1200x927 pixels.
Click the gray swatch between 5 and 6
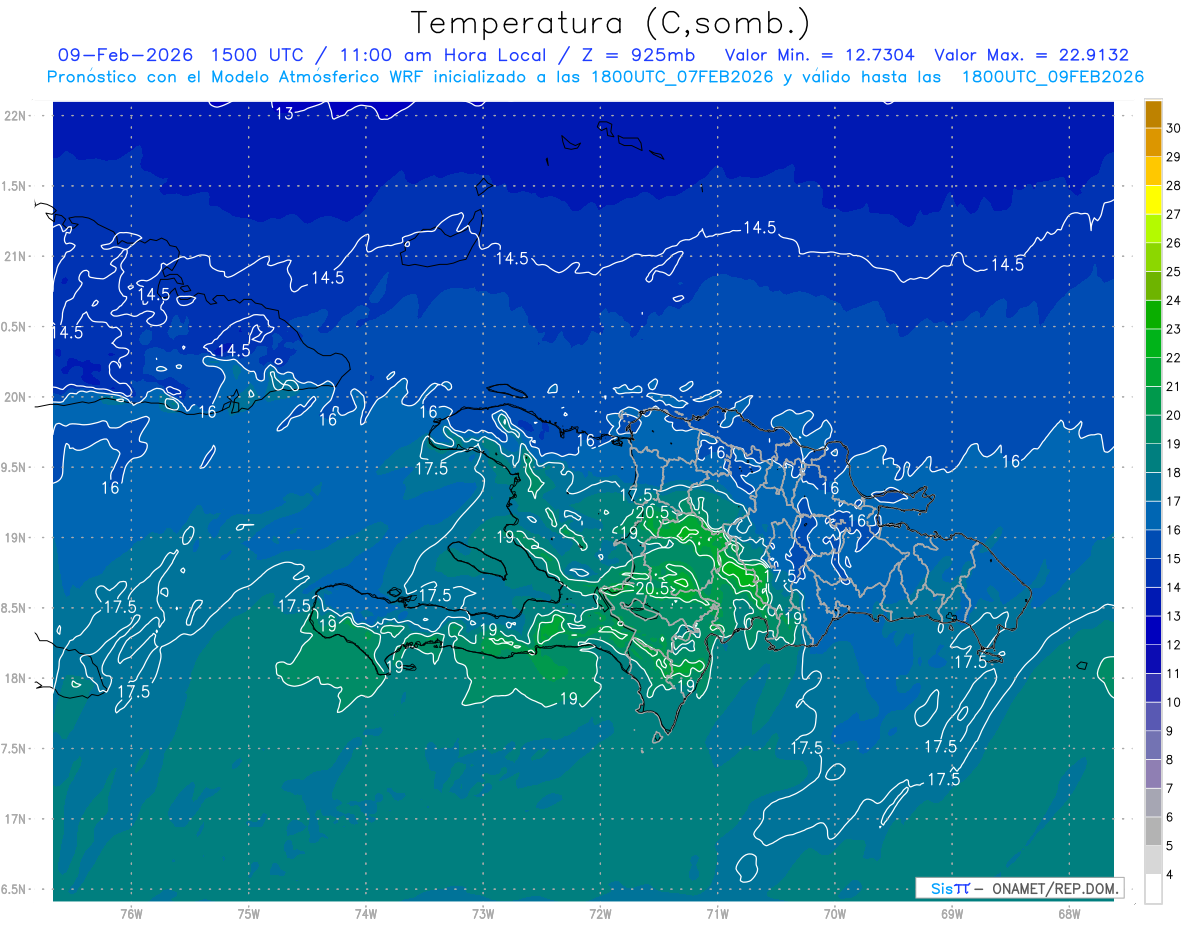[1154, 832]
